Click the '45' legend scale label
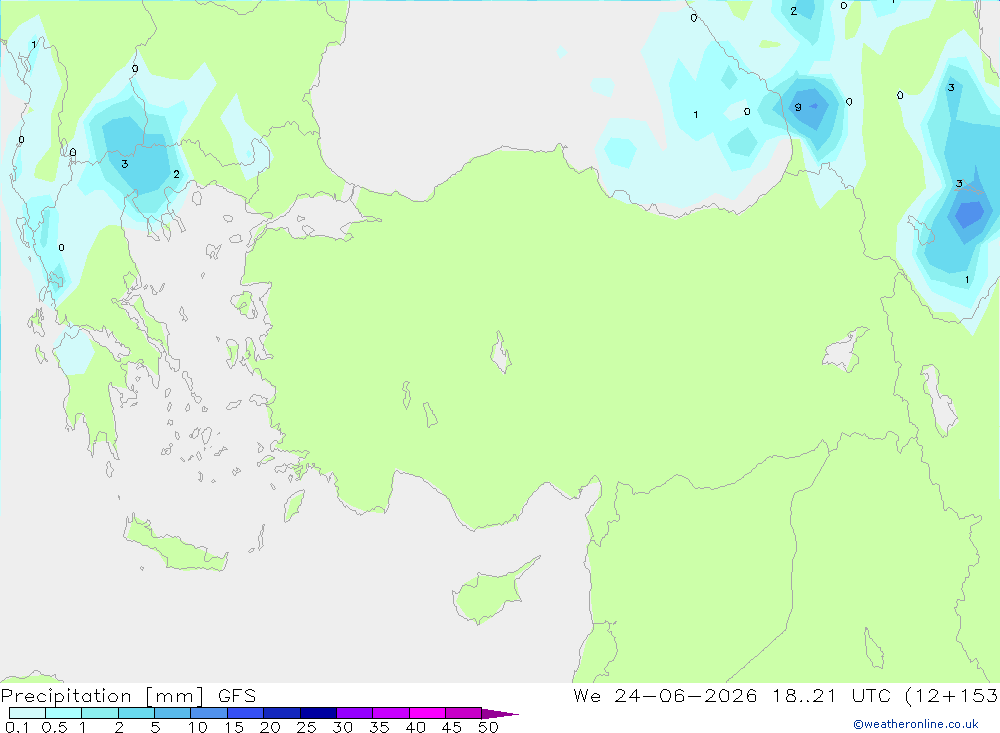The height and width of the screenshot is (733, 1000). click(x=452, y=727)
